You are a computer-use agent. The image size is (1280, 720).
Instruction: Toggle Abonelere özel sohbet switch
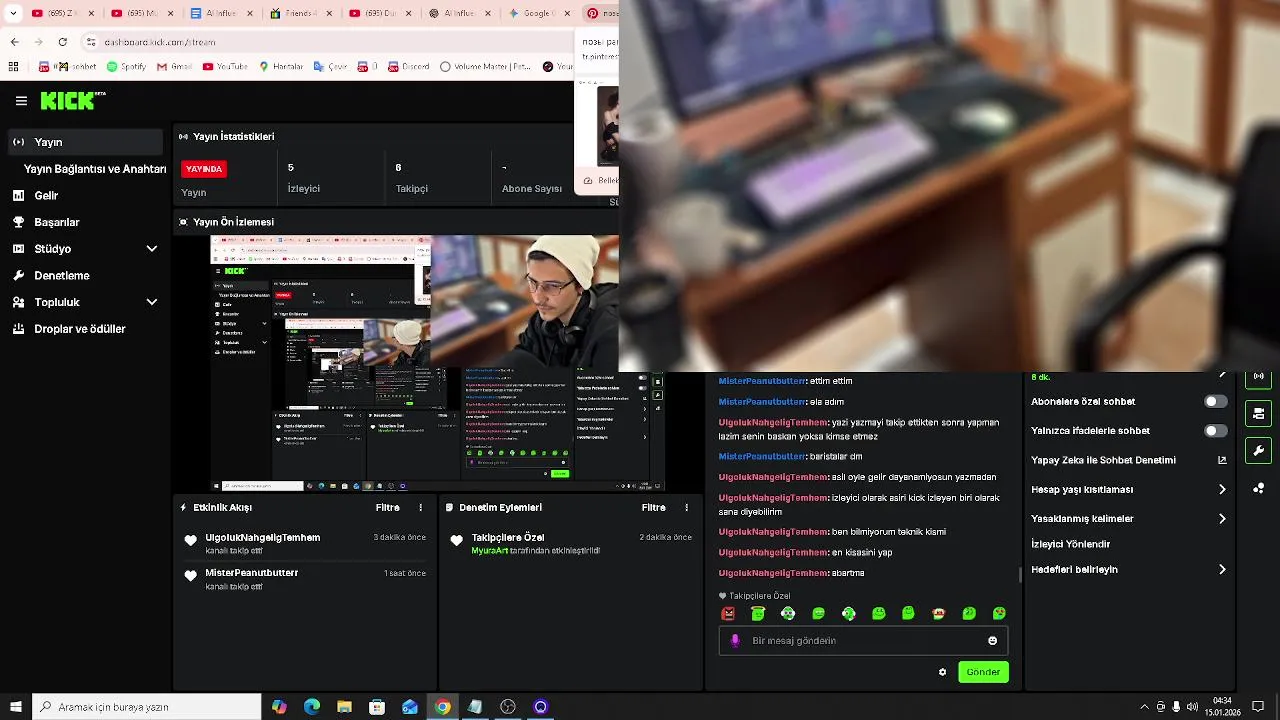click(x=1215, y=402)
